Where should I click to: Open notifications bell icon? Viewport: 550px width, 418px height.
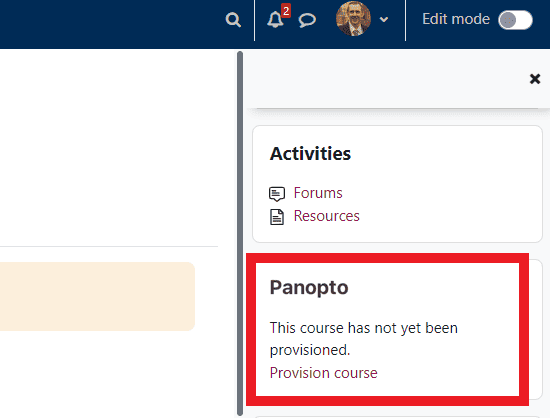pyautogui.click(x=275, y=19)
